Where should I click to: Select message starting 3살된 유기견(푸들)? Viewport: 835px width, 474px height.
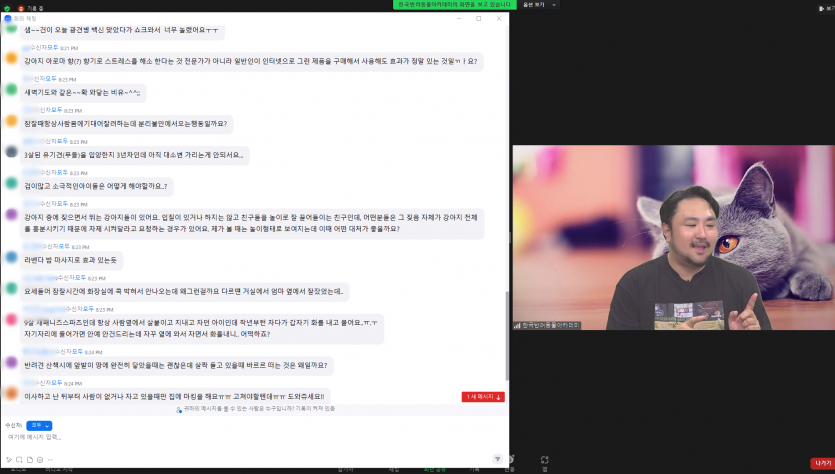134,155
